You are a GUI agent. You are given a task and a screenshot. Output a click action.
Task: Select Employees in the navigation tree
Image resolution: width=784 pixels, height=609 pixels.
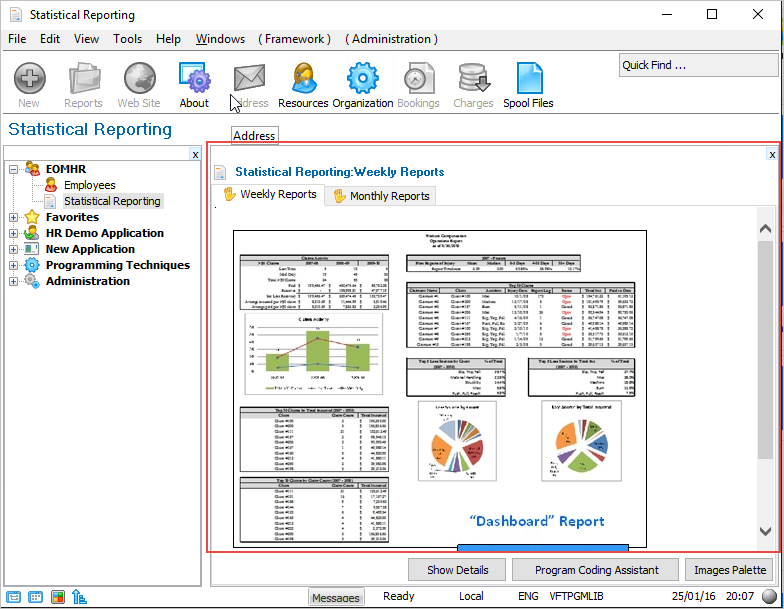pyautogui.click(x=89, y=185)
